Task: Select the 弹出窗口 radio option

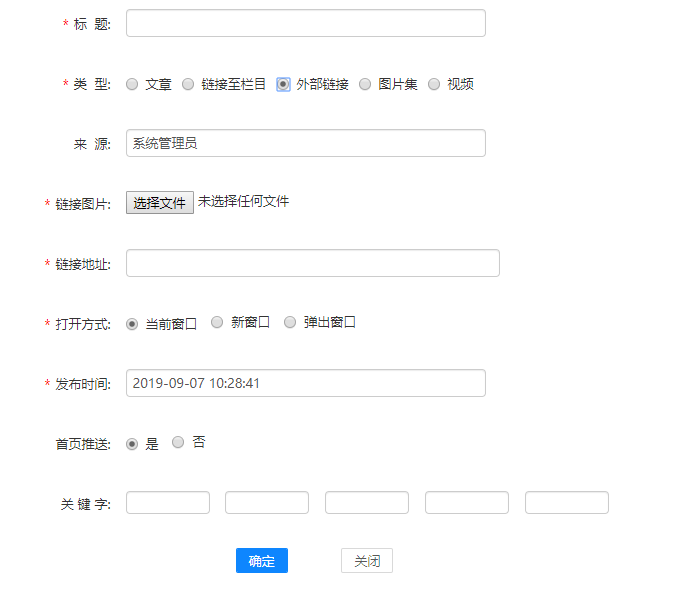Action: [290, 322]
